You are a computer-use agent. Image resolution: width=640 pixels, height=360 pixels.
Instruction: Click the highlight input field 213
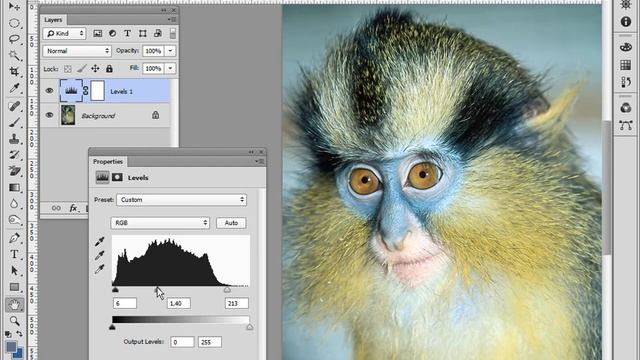[236, 303]
